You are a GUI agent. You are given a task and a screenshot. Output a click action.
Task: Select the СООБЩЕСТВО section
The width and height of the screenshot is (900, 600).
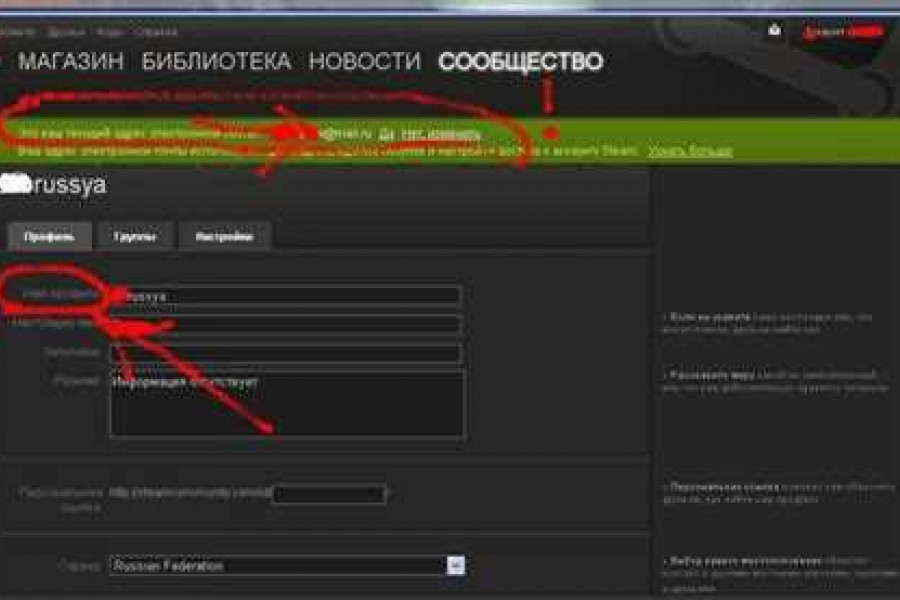520,62
